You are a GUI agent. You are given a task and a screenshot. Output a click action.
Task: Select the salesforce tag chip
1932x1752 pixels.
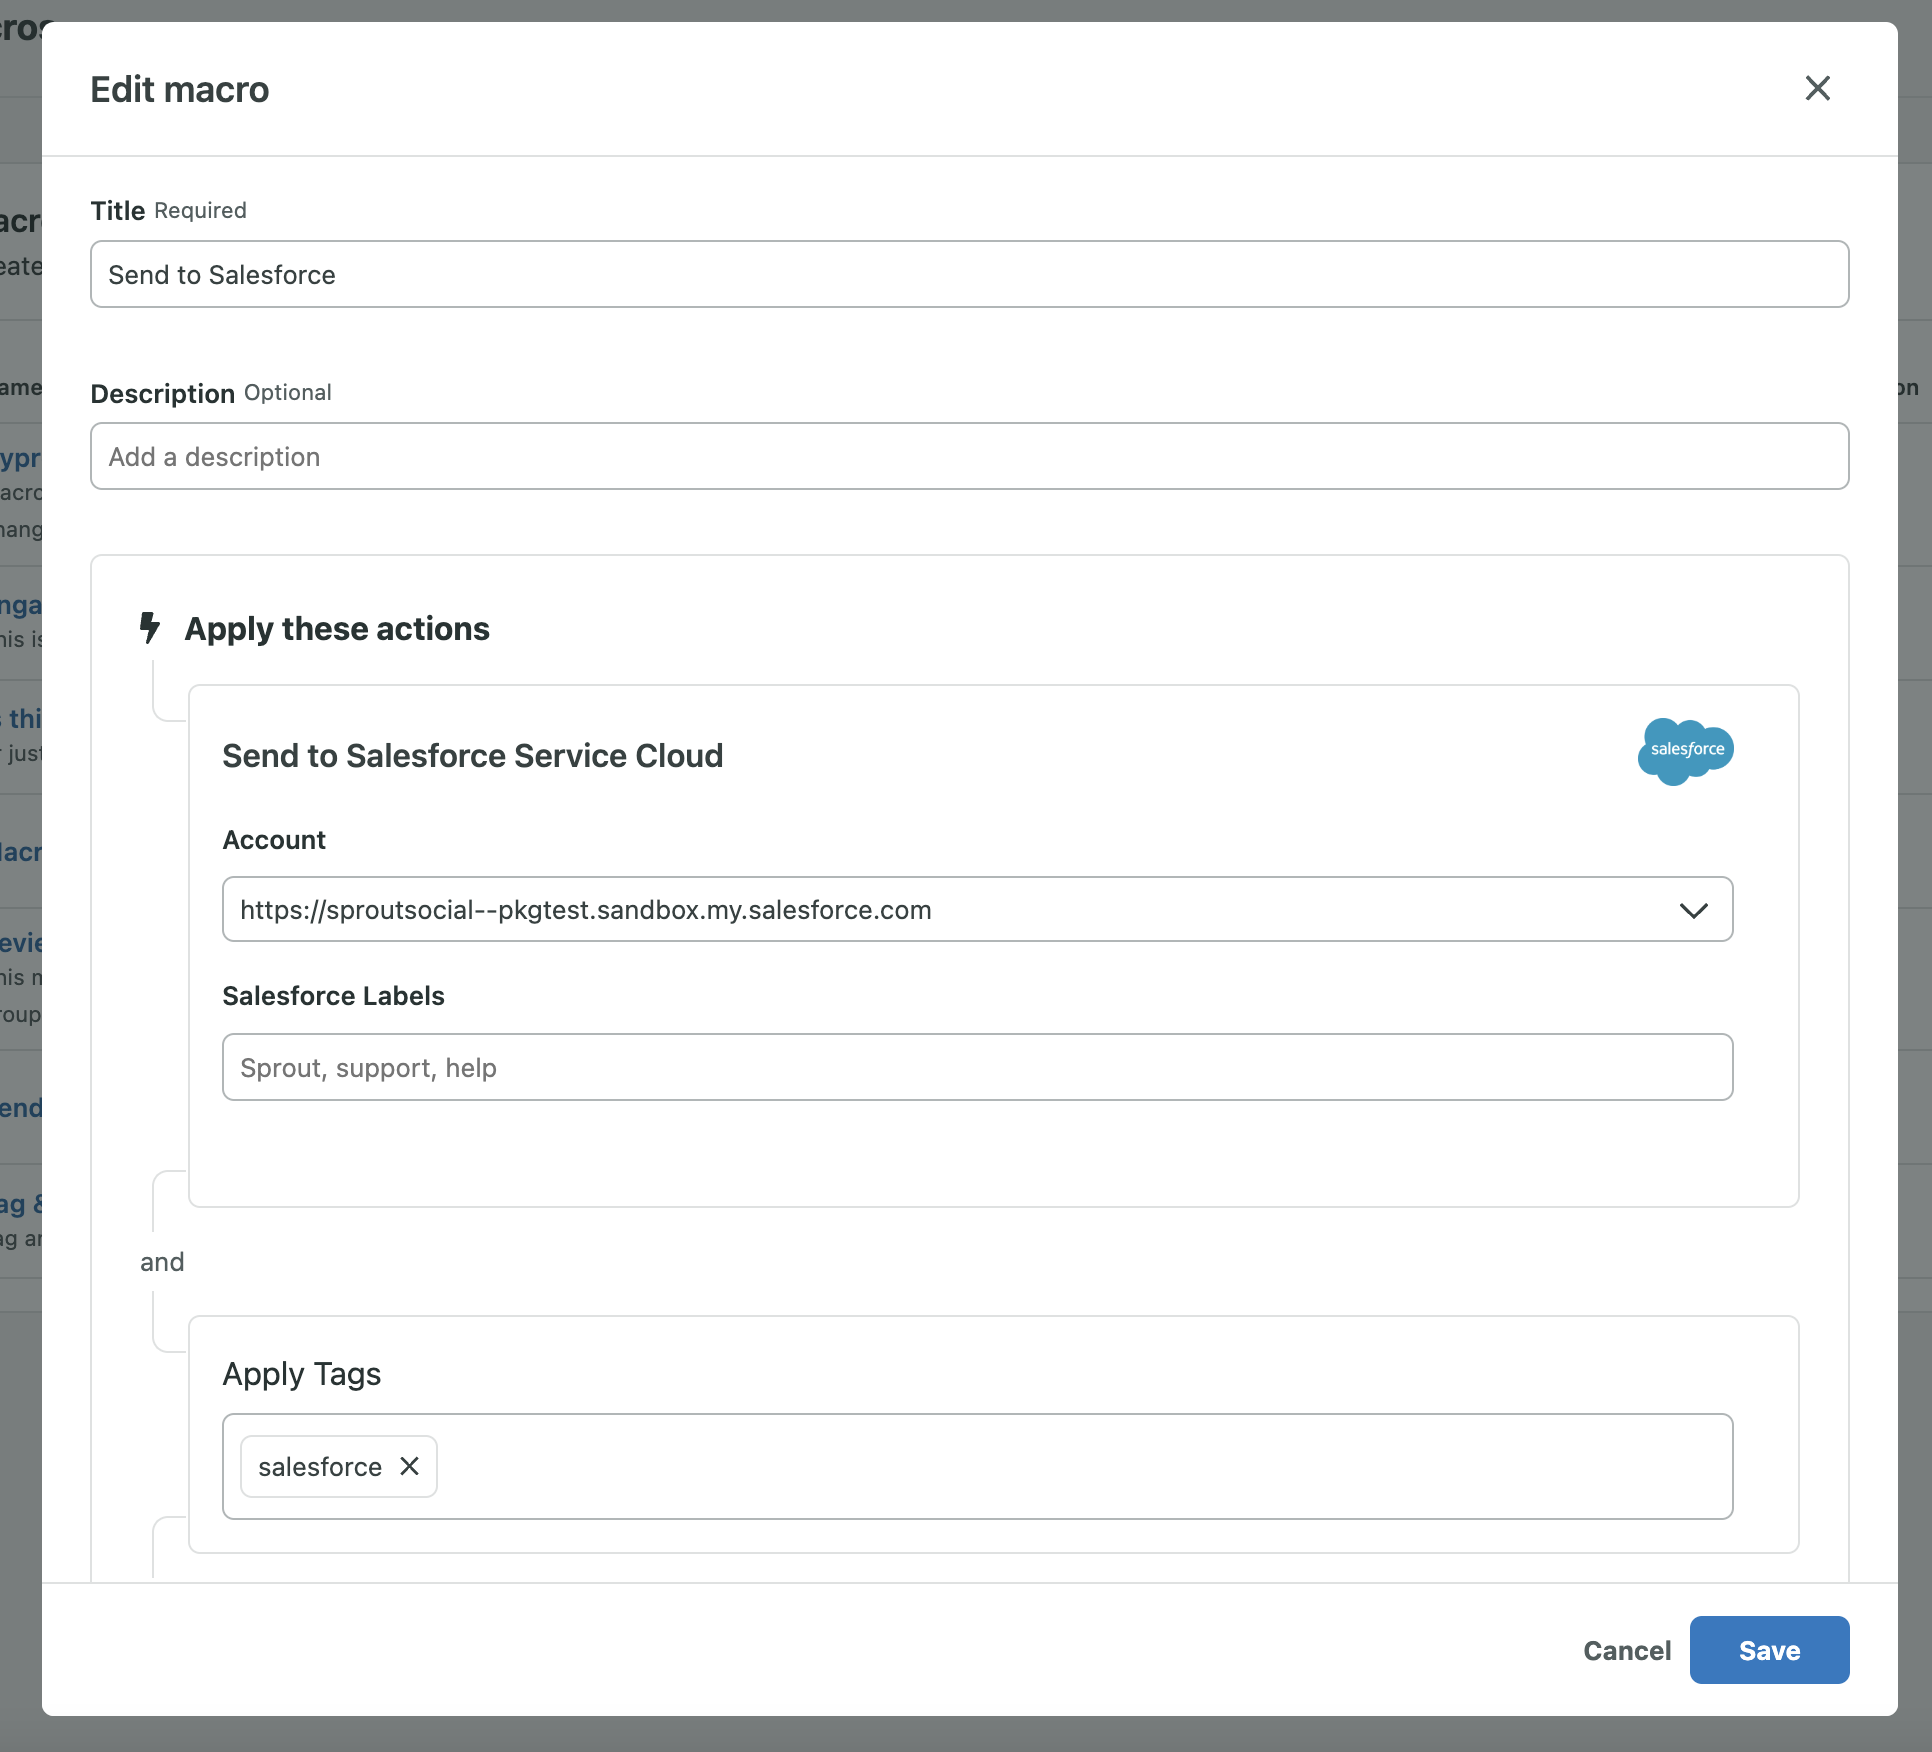pyautogui.click(x=320, y=1466)
